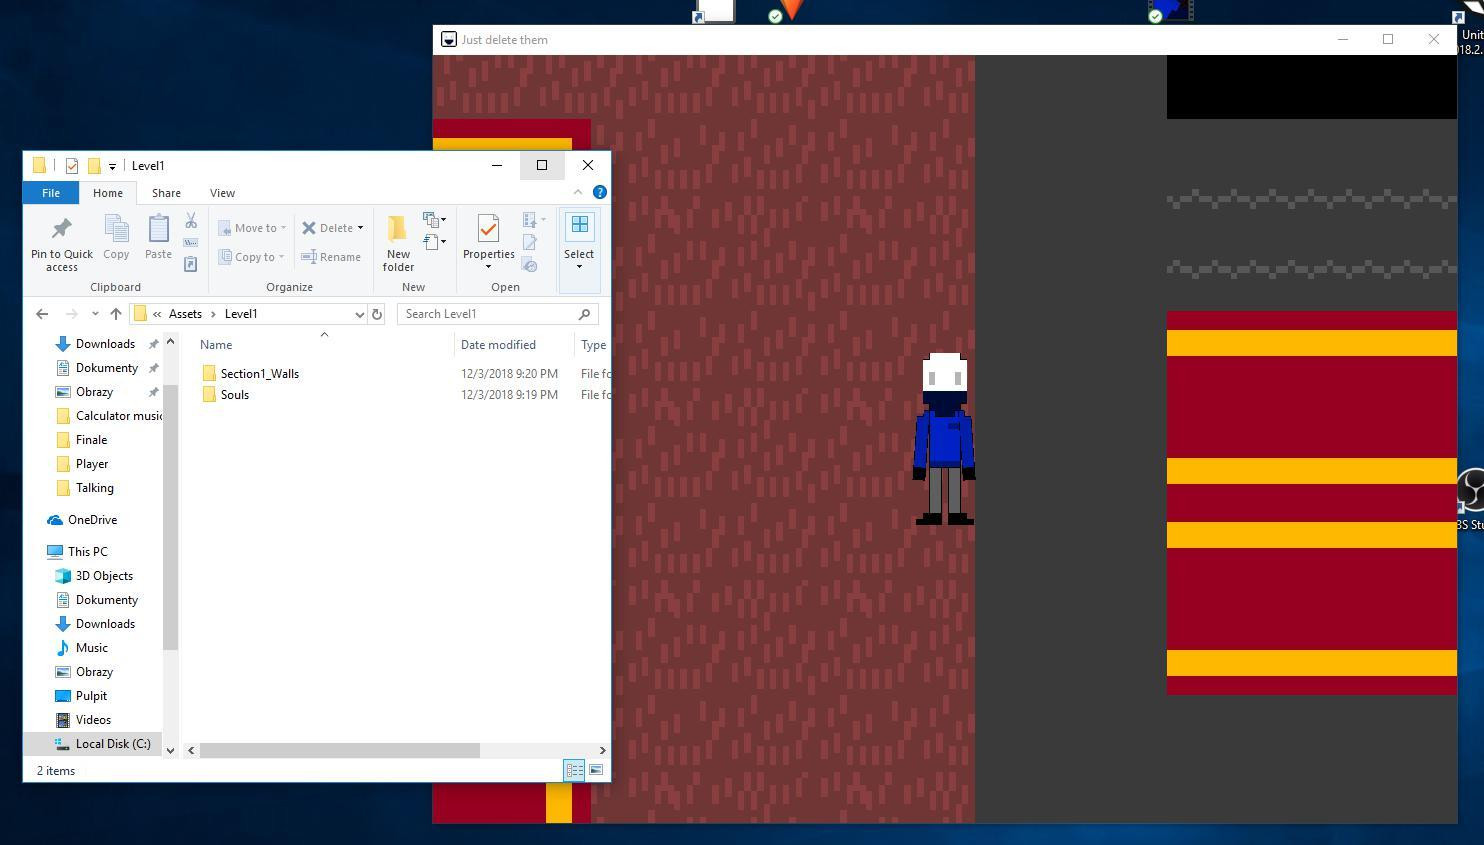The image size is (1484, 845).
Task: Sort files by Date modified header
Action: (x=498, y=345)
